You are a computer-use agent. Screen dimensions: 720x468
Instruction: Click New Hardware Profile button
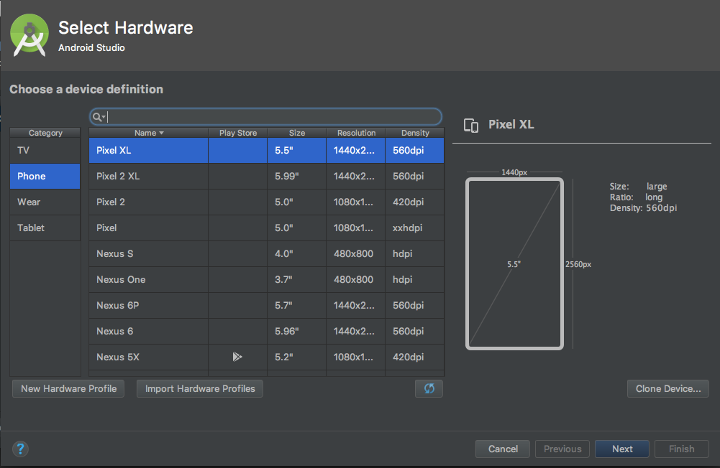pyautogui.click(x=68, y=389)
